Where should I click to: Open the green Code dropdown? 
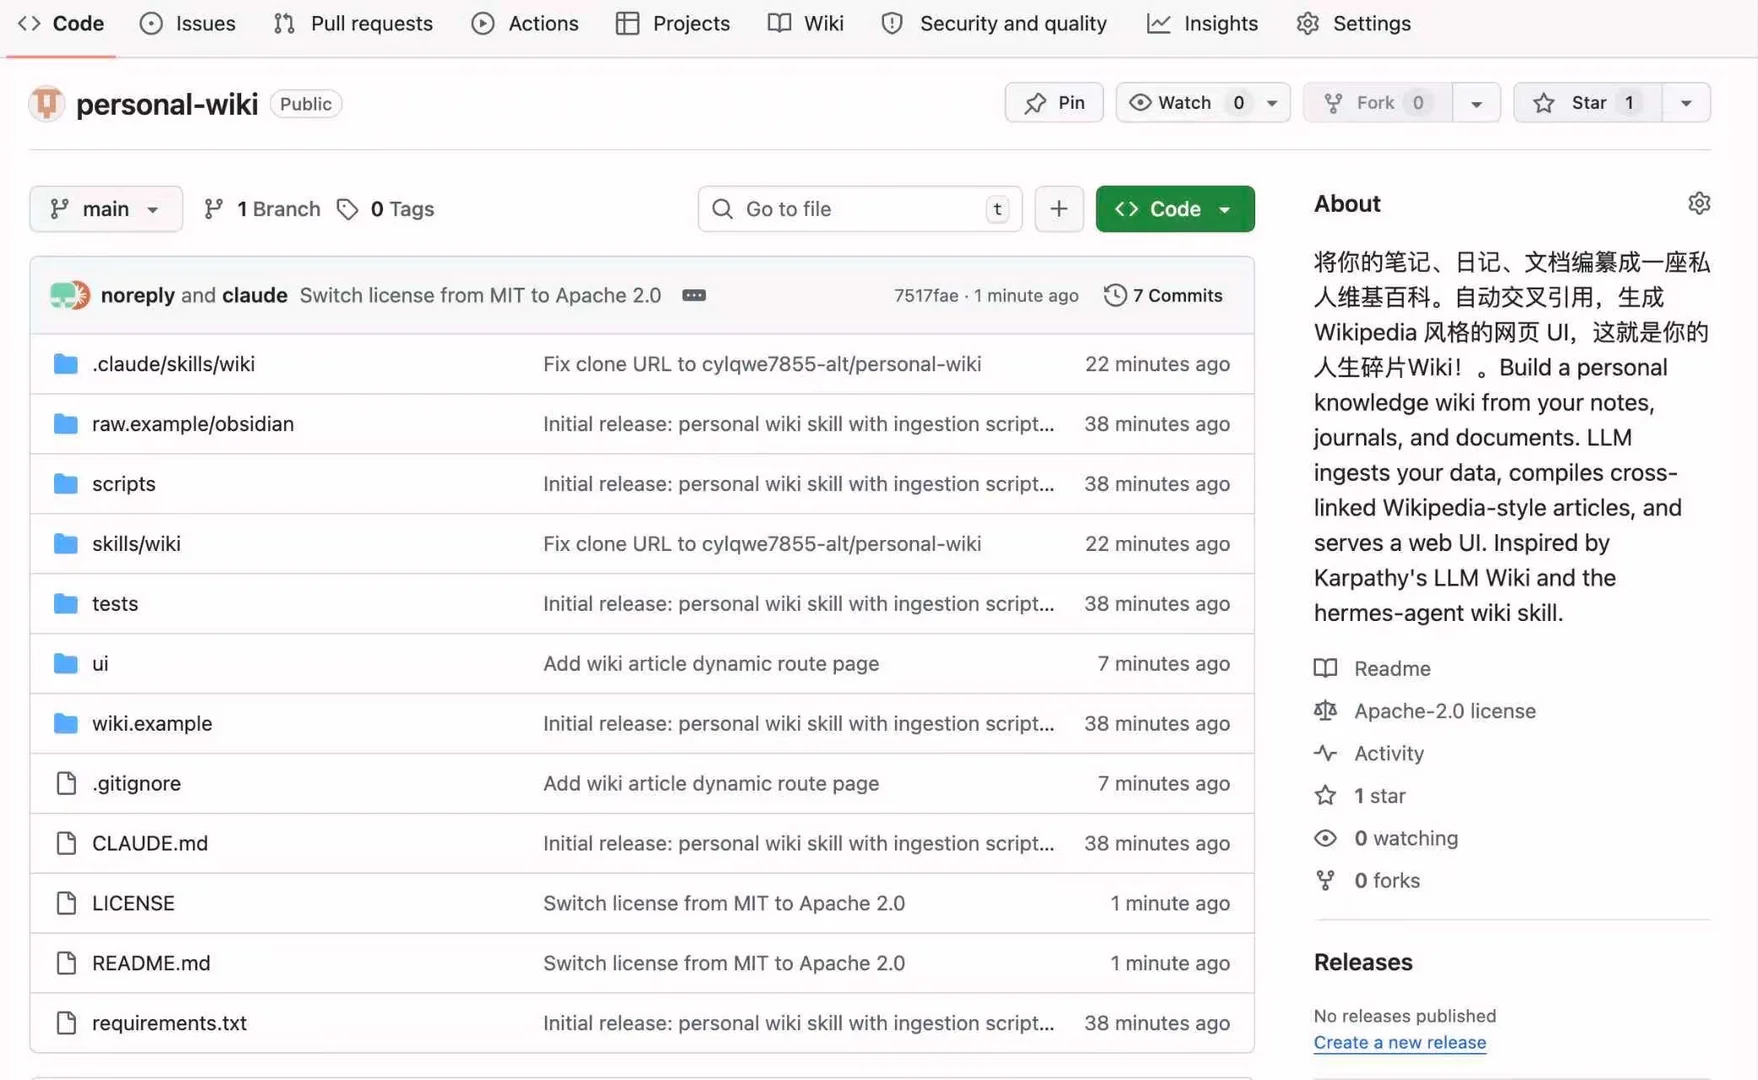[x=1175, y=208]
